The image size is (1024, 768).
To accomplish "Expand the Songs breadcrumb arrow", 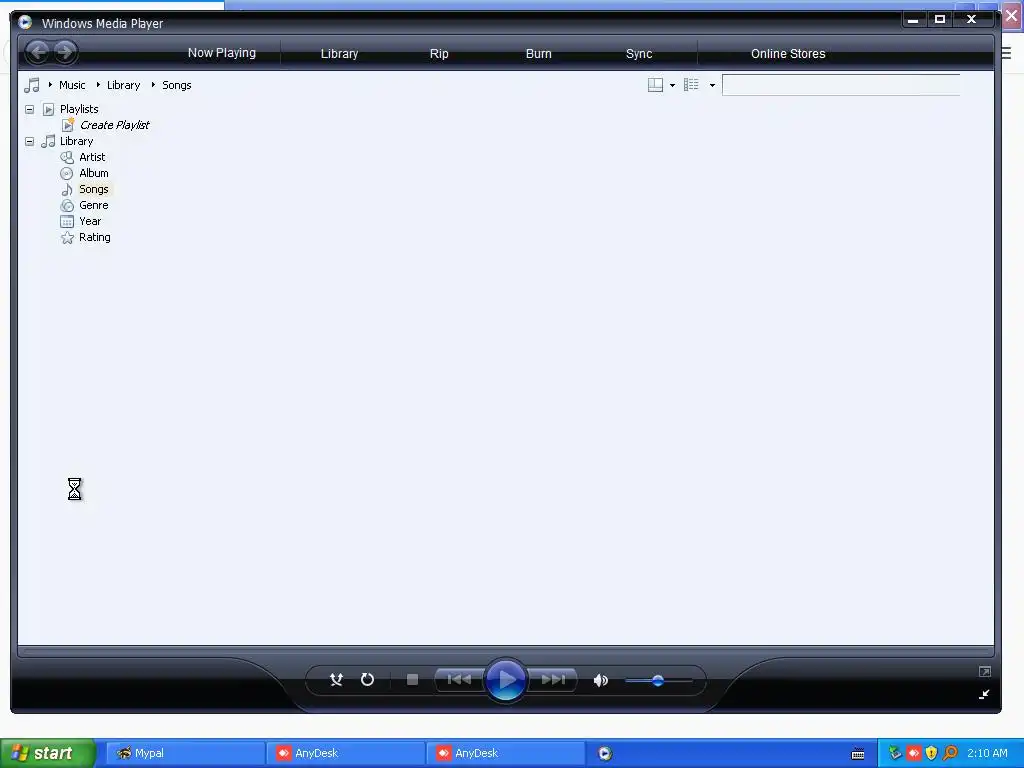I will [x=153, y=84].
